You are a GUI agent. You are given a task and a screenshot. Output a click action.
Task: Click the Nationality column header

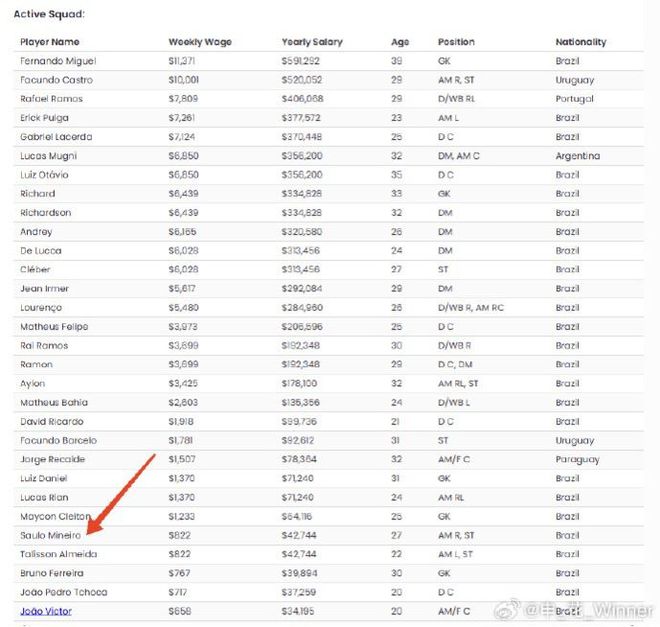coord(580,42)
